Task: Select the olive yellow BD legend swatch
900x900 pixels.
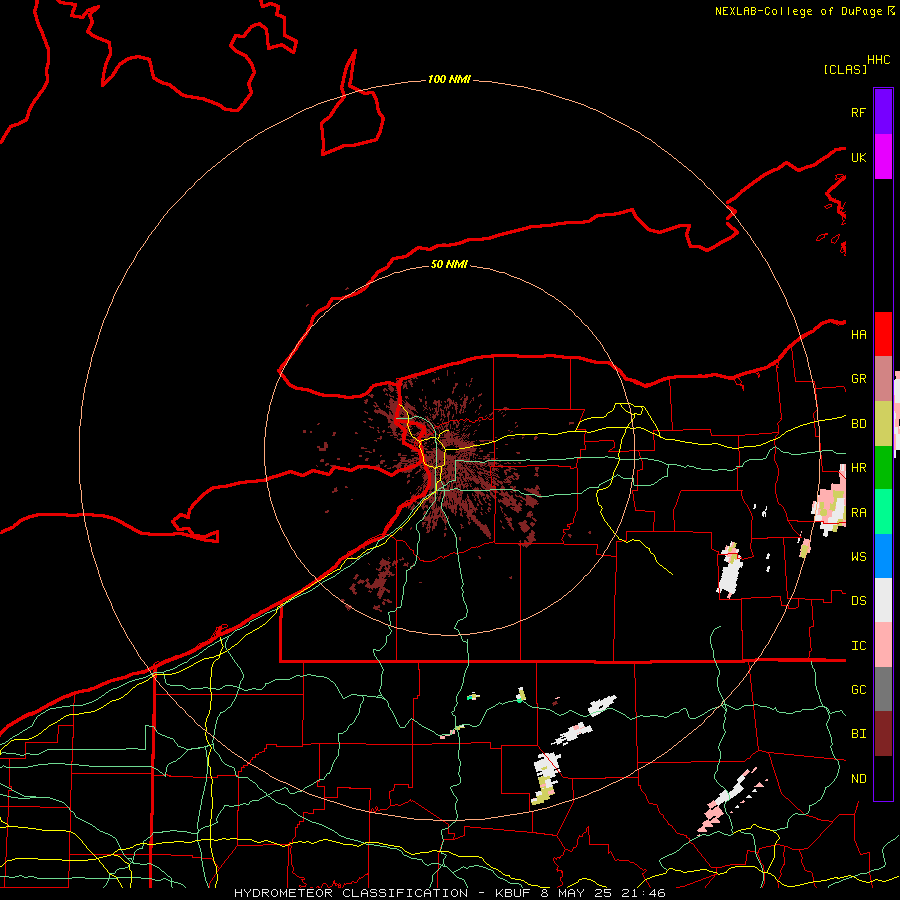Action: 883,424
